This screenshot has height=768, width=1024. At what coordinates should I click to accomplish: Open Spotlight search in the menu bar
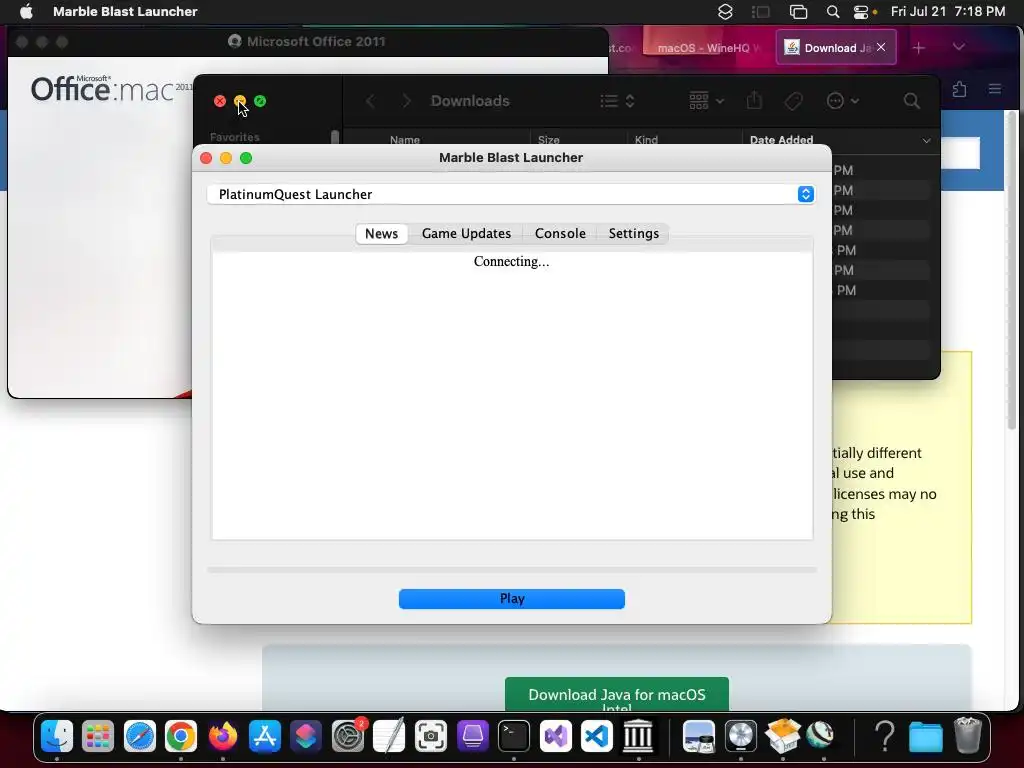click(x=833, y=12)
